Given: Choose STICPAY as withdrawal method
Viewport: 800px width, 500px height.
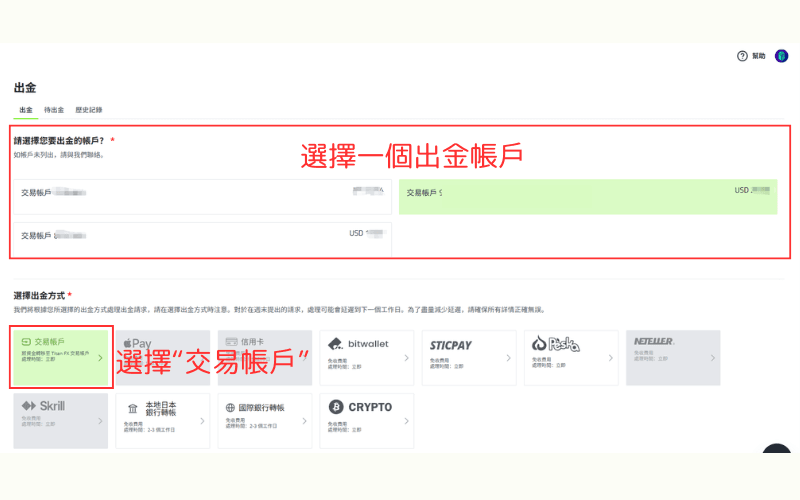Looking at the screenshot, I should [x=466, y=357].
